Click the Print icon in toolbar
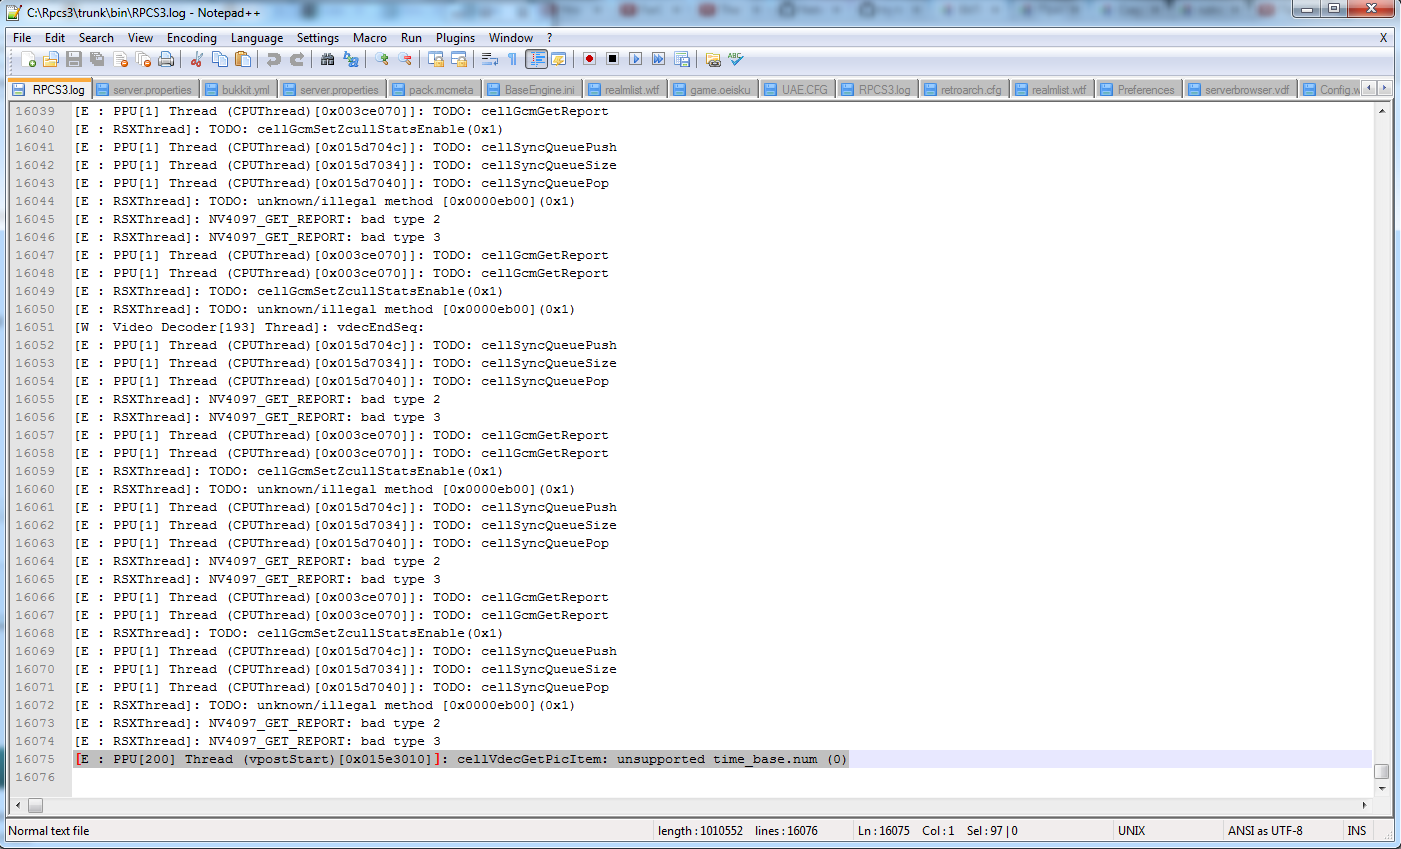The height and width of the screenshot is (849, 1401). 166,60
